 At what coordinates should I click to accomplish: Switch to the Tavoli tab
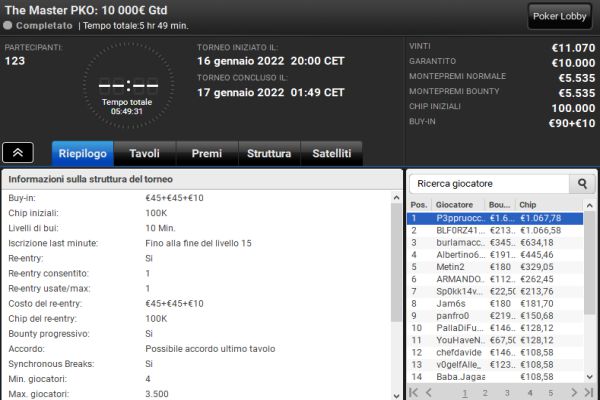(x=144, y=153)
